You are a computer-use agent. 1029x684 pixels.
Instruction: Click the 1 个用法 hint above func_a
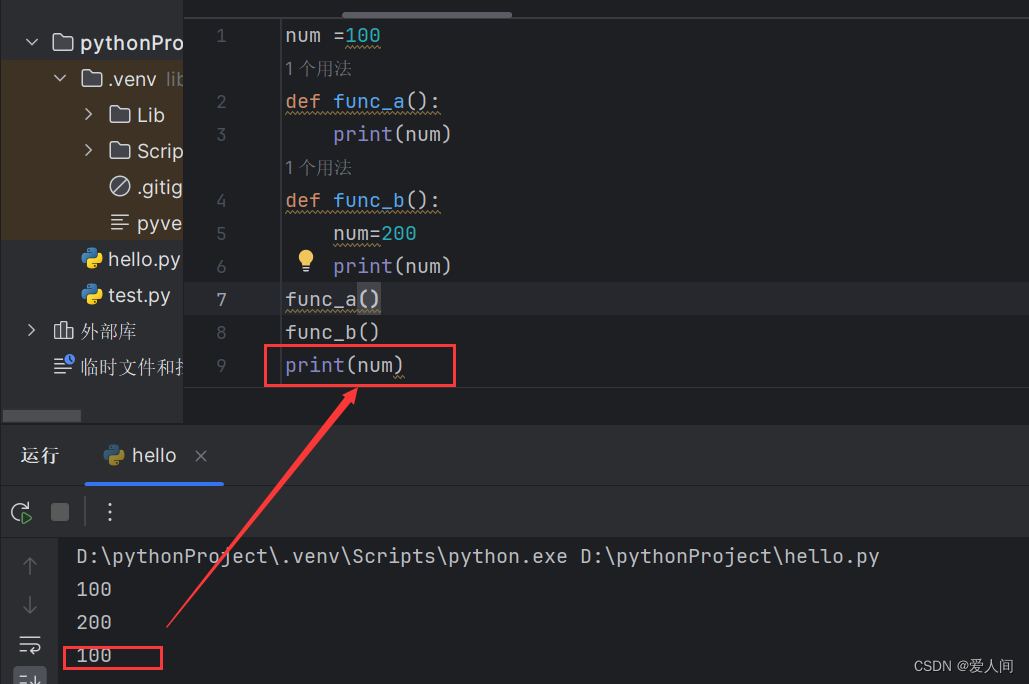(x=318, y=69)
